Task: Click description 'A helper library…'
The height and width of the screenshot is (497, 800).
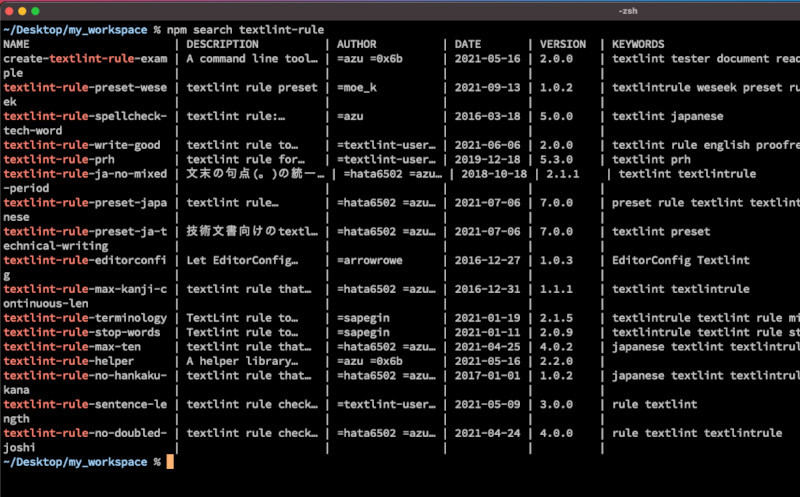Action: pyautogui.click(x=242, y=361)
